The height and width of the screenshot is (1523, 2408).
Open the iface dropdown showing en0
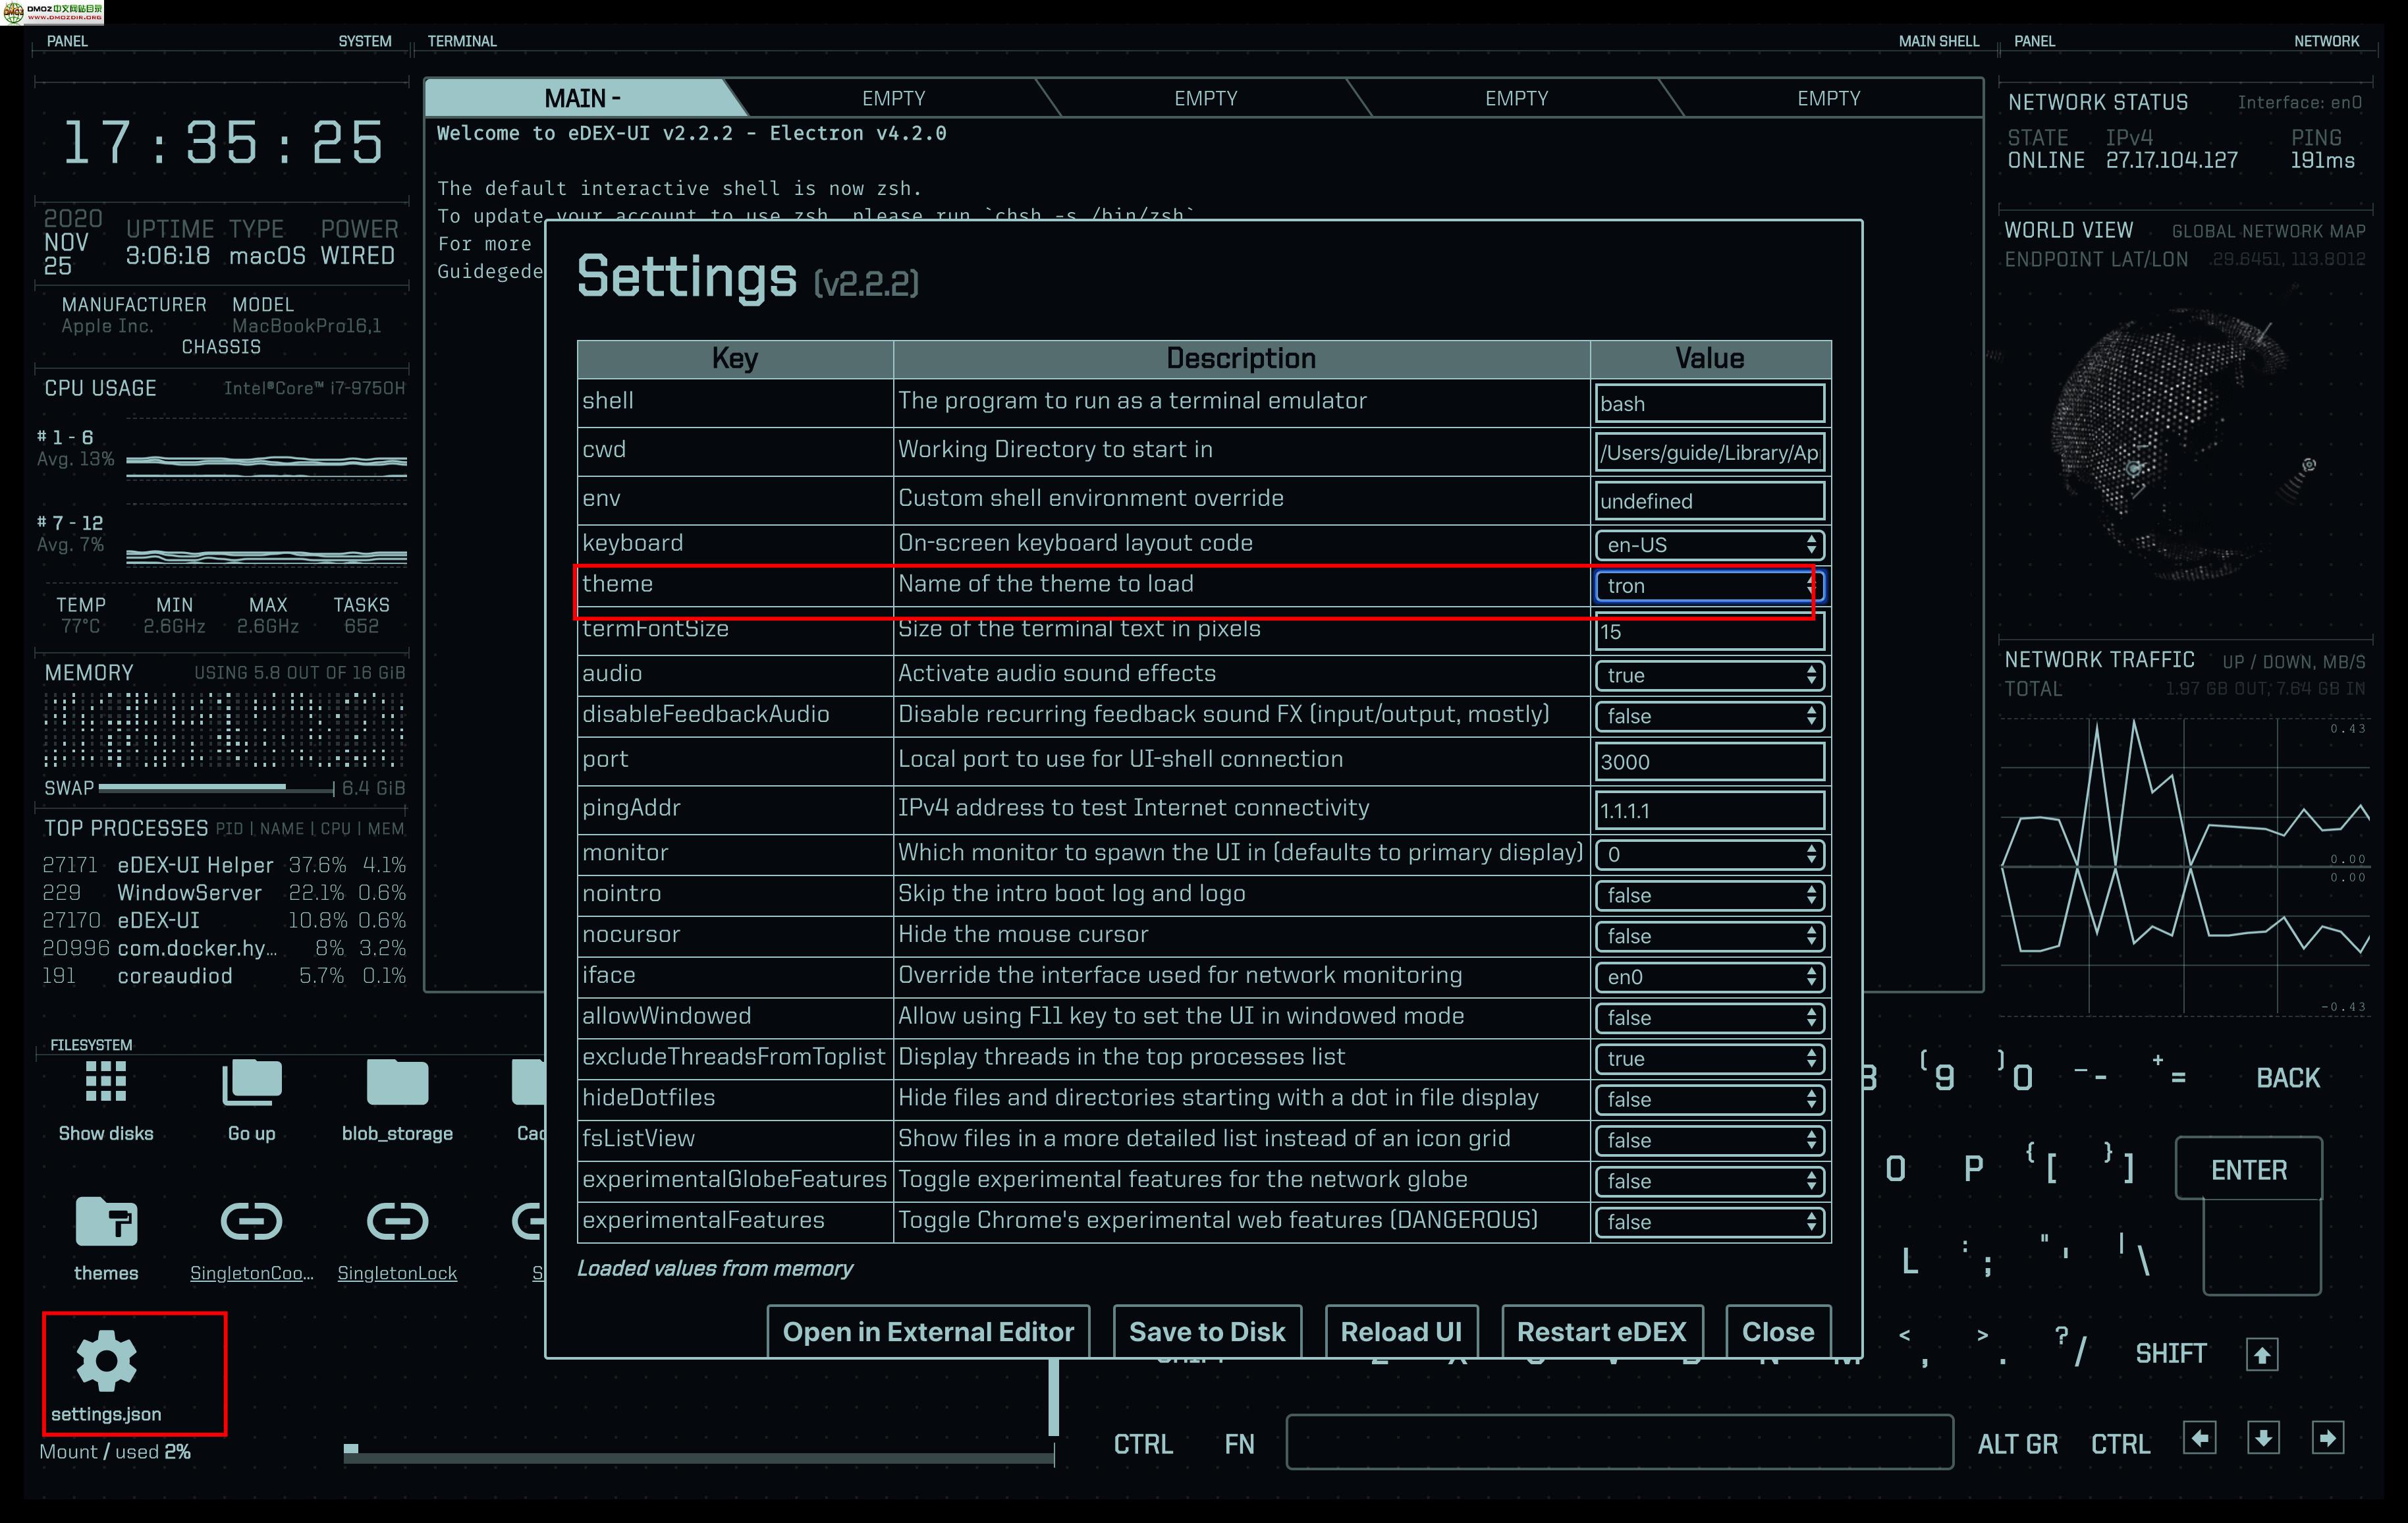pyautogui.click(x=1709, y=977)
